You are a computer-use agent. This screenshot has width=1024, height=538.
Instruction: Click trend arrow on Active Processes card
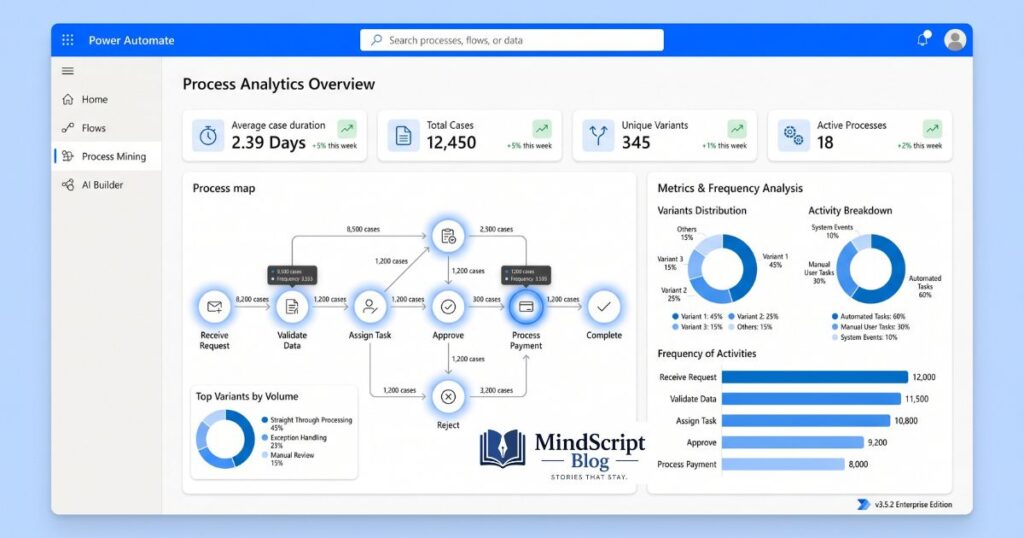(932, 128)
